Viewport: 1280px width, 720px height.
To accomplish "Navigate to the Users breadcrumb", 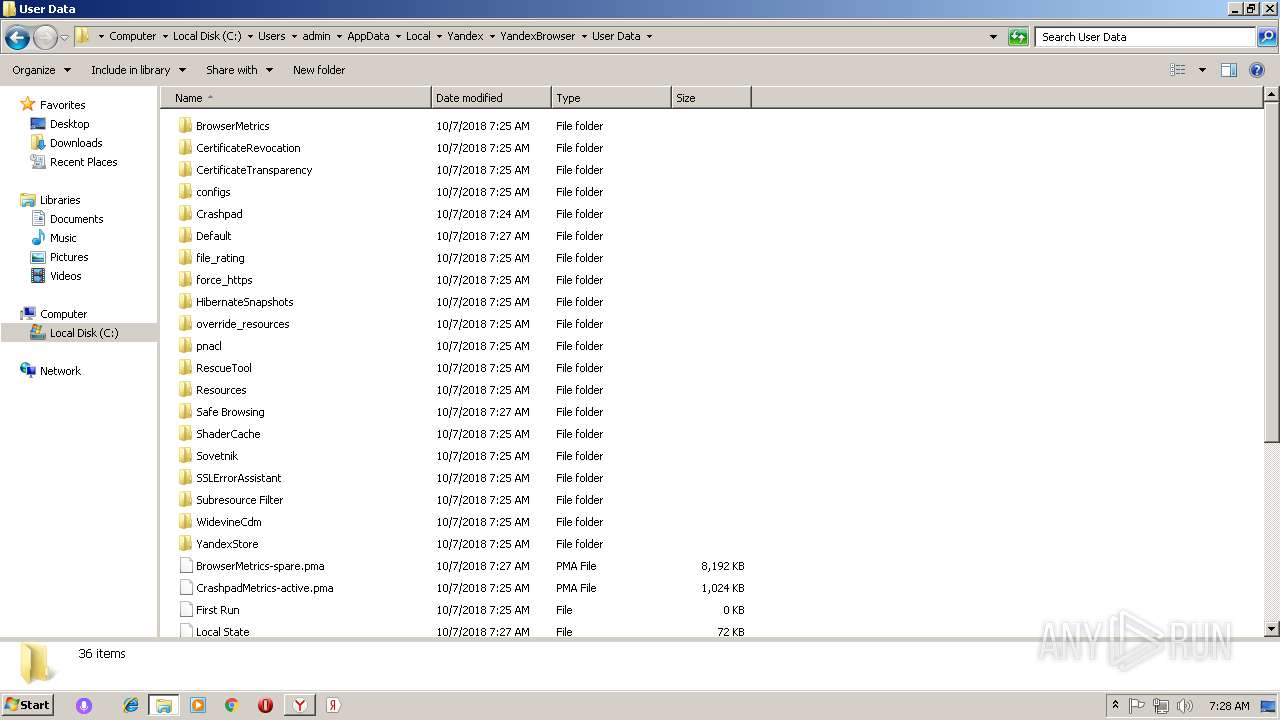I will pos(272,36).
